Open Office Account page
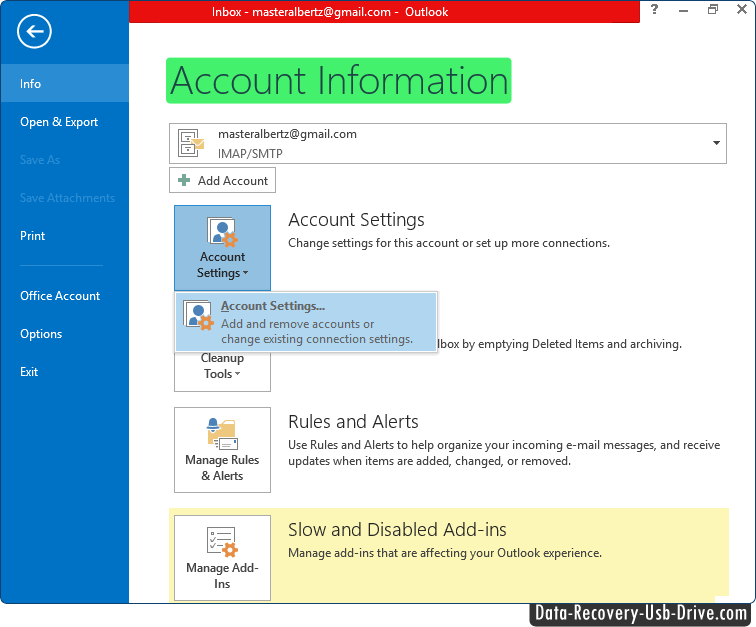Screen dimensions: 756x627 click(65, 296)
